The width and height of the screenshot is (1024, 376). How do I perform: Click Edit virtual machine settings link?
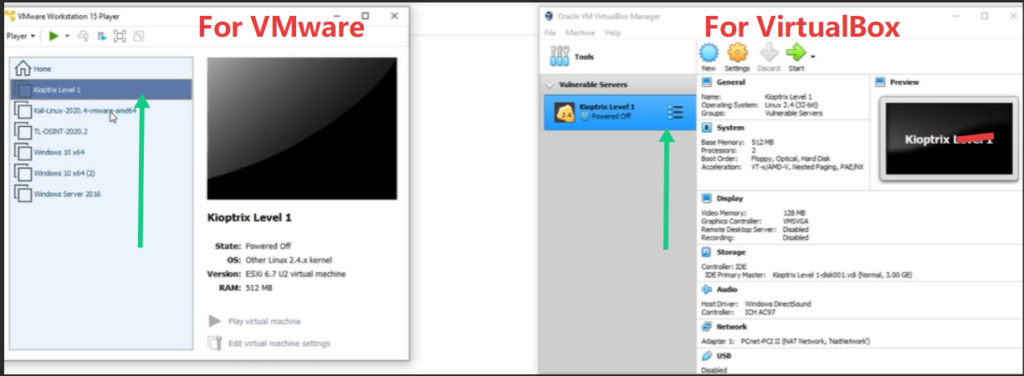coord(279,343)
